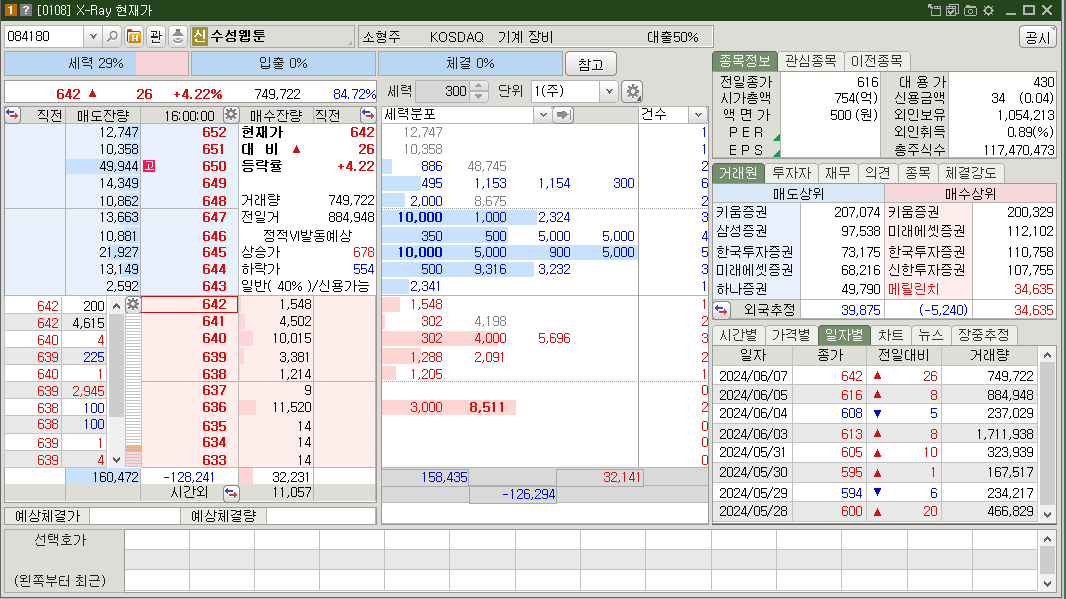
Task: Switch to the 이전종목 tab
Action: pos(877,61)
